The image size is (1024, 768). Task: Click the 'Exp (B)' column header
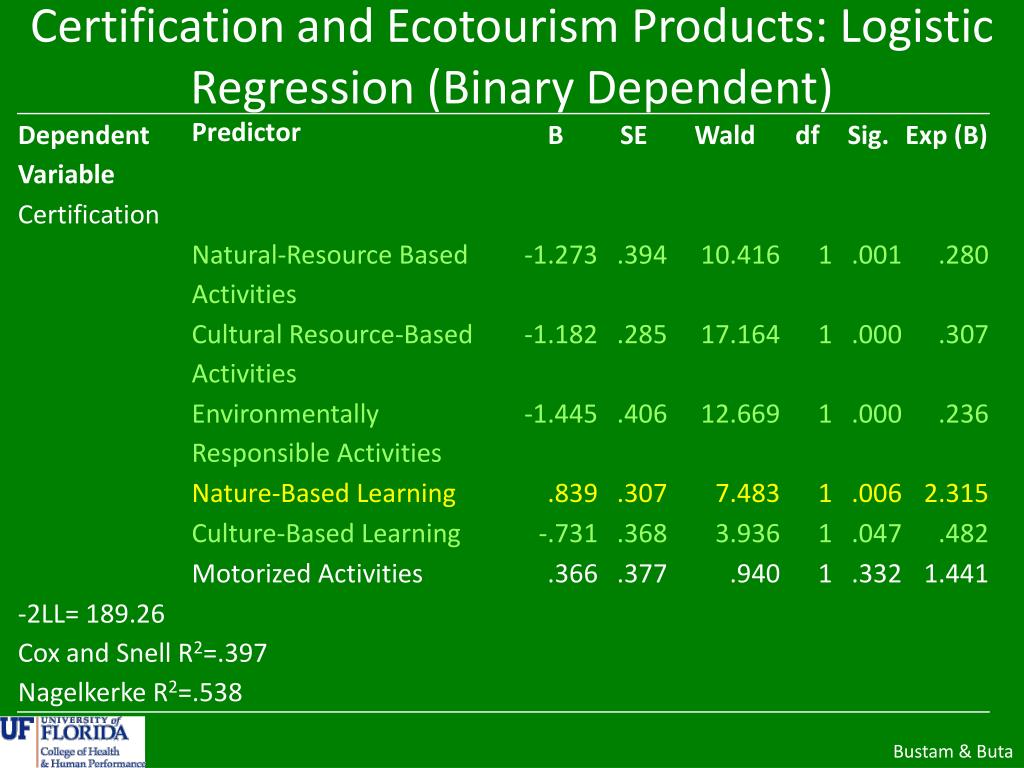946,136
